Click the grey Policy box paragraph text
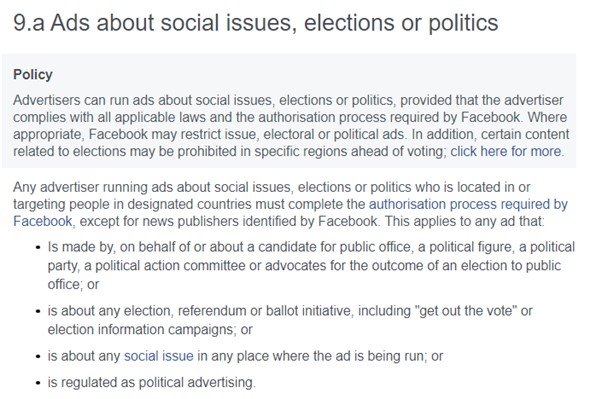 291,126
